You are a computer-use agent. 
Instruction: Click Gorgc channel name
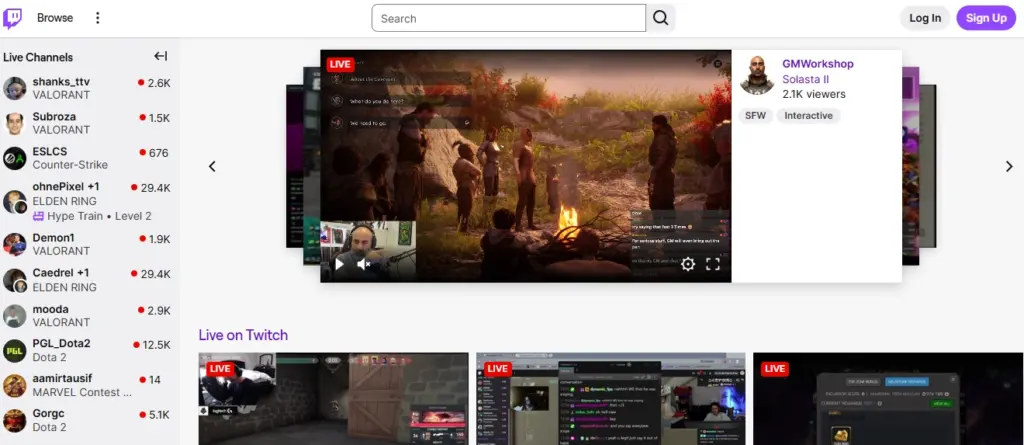pyautogui.click(x=48, y=414)
